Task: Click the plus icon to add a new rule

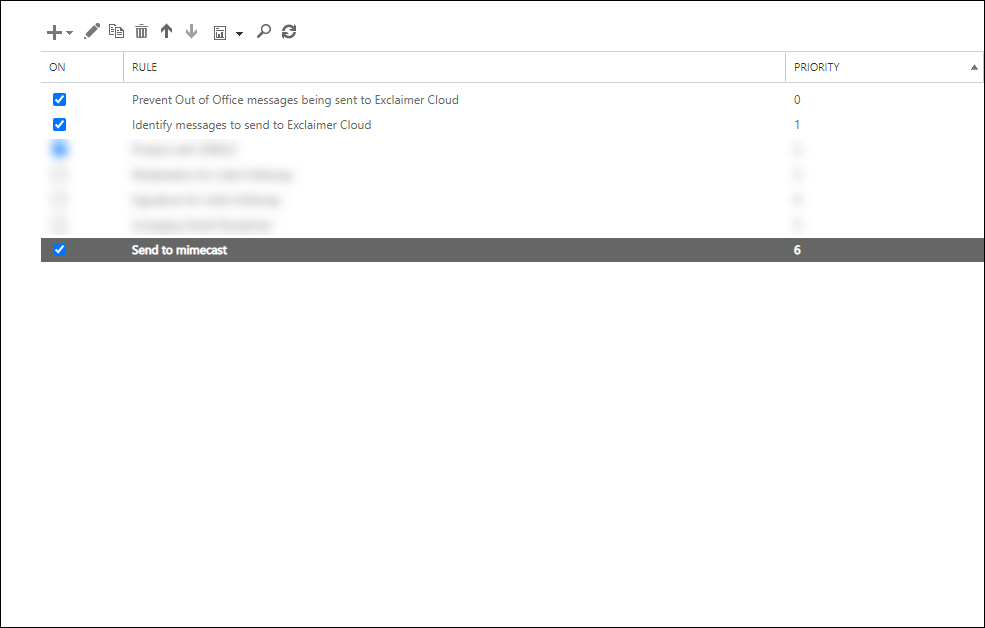Action: pyautogui.click(x=54, y=32)
